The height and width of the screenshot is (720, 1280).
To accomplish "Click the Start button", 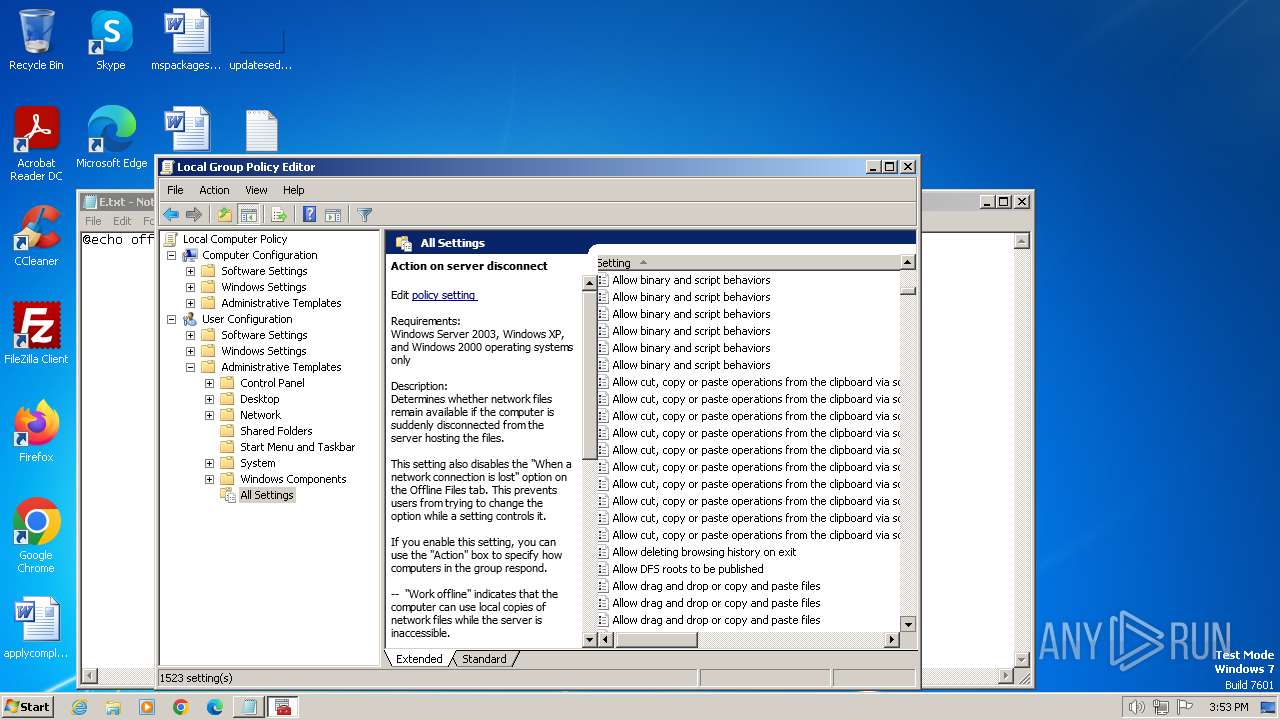I will 27,707.
